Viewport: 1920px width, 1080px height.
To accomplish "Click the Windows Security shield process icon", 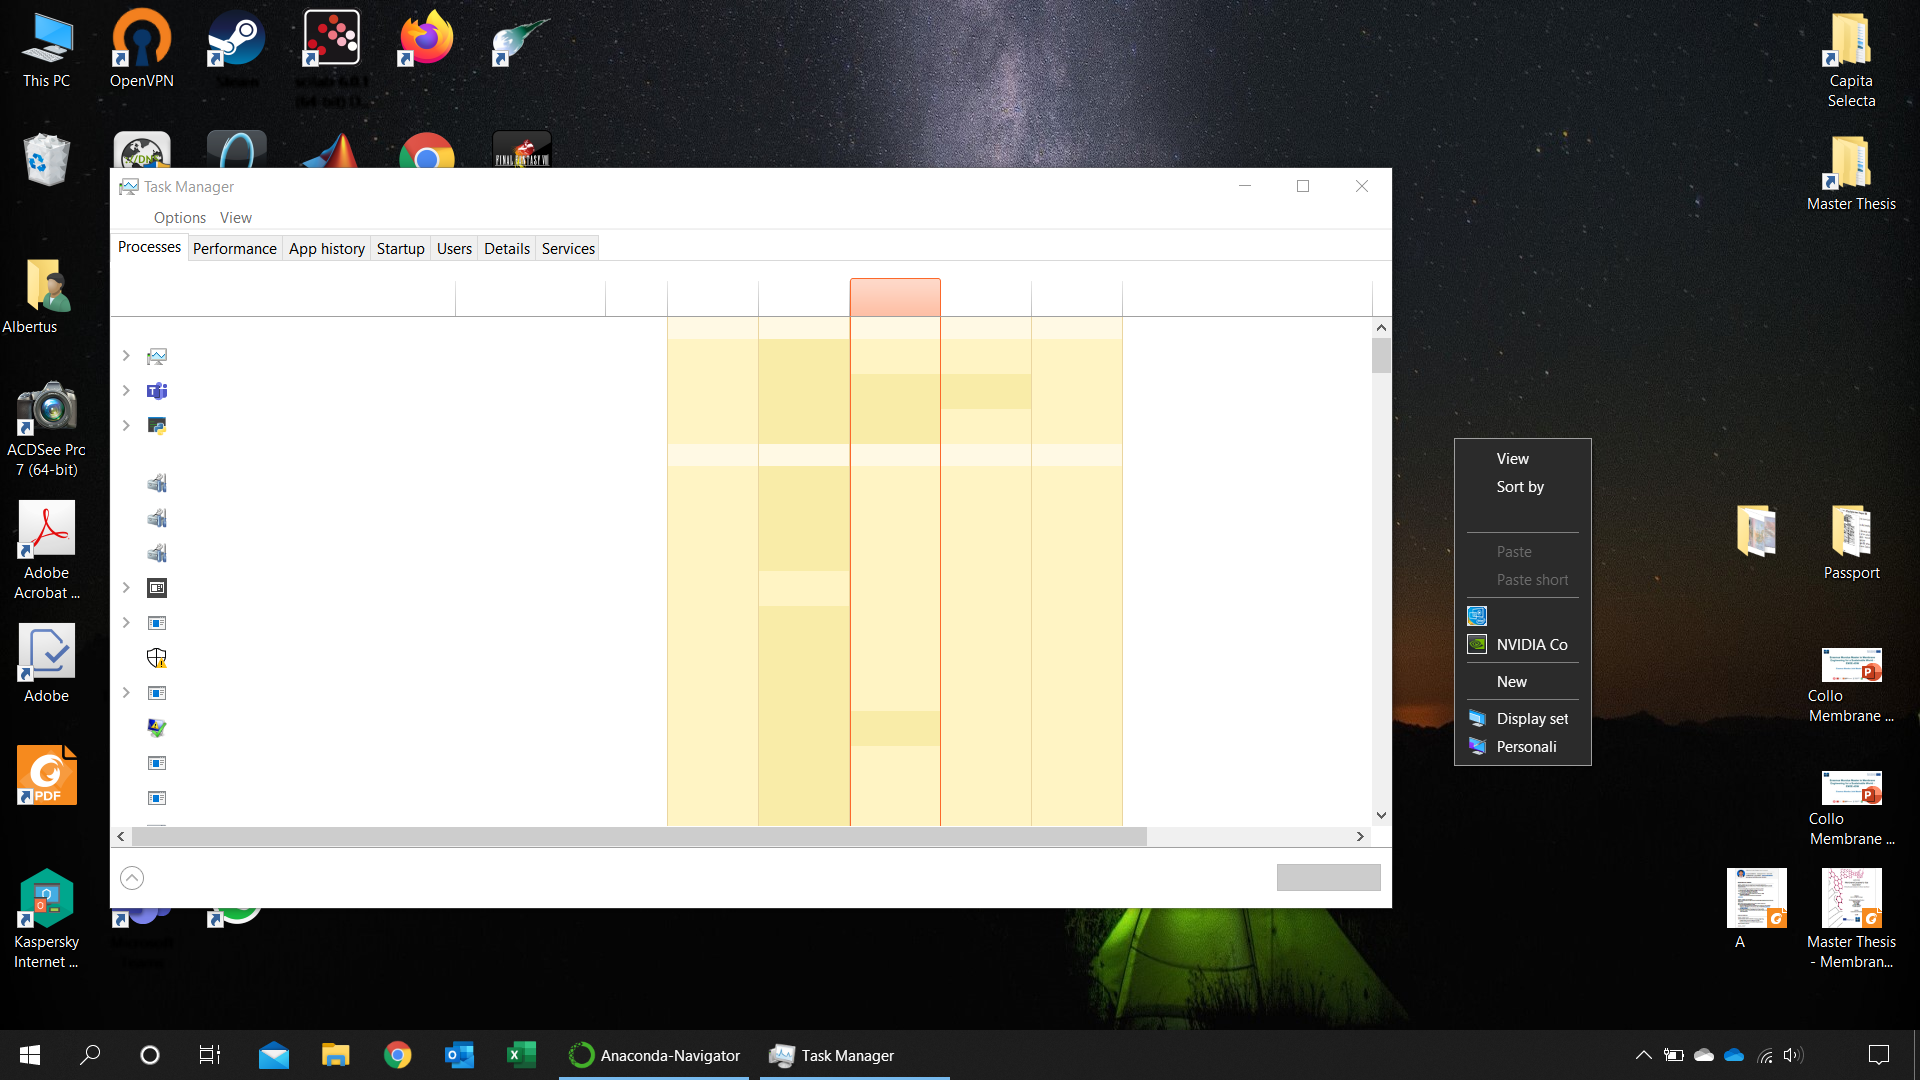I will click(x=157, y=658).
